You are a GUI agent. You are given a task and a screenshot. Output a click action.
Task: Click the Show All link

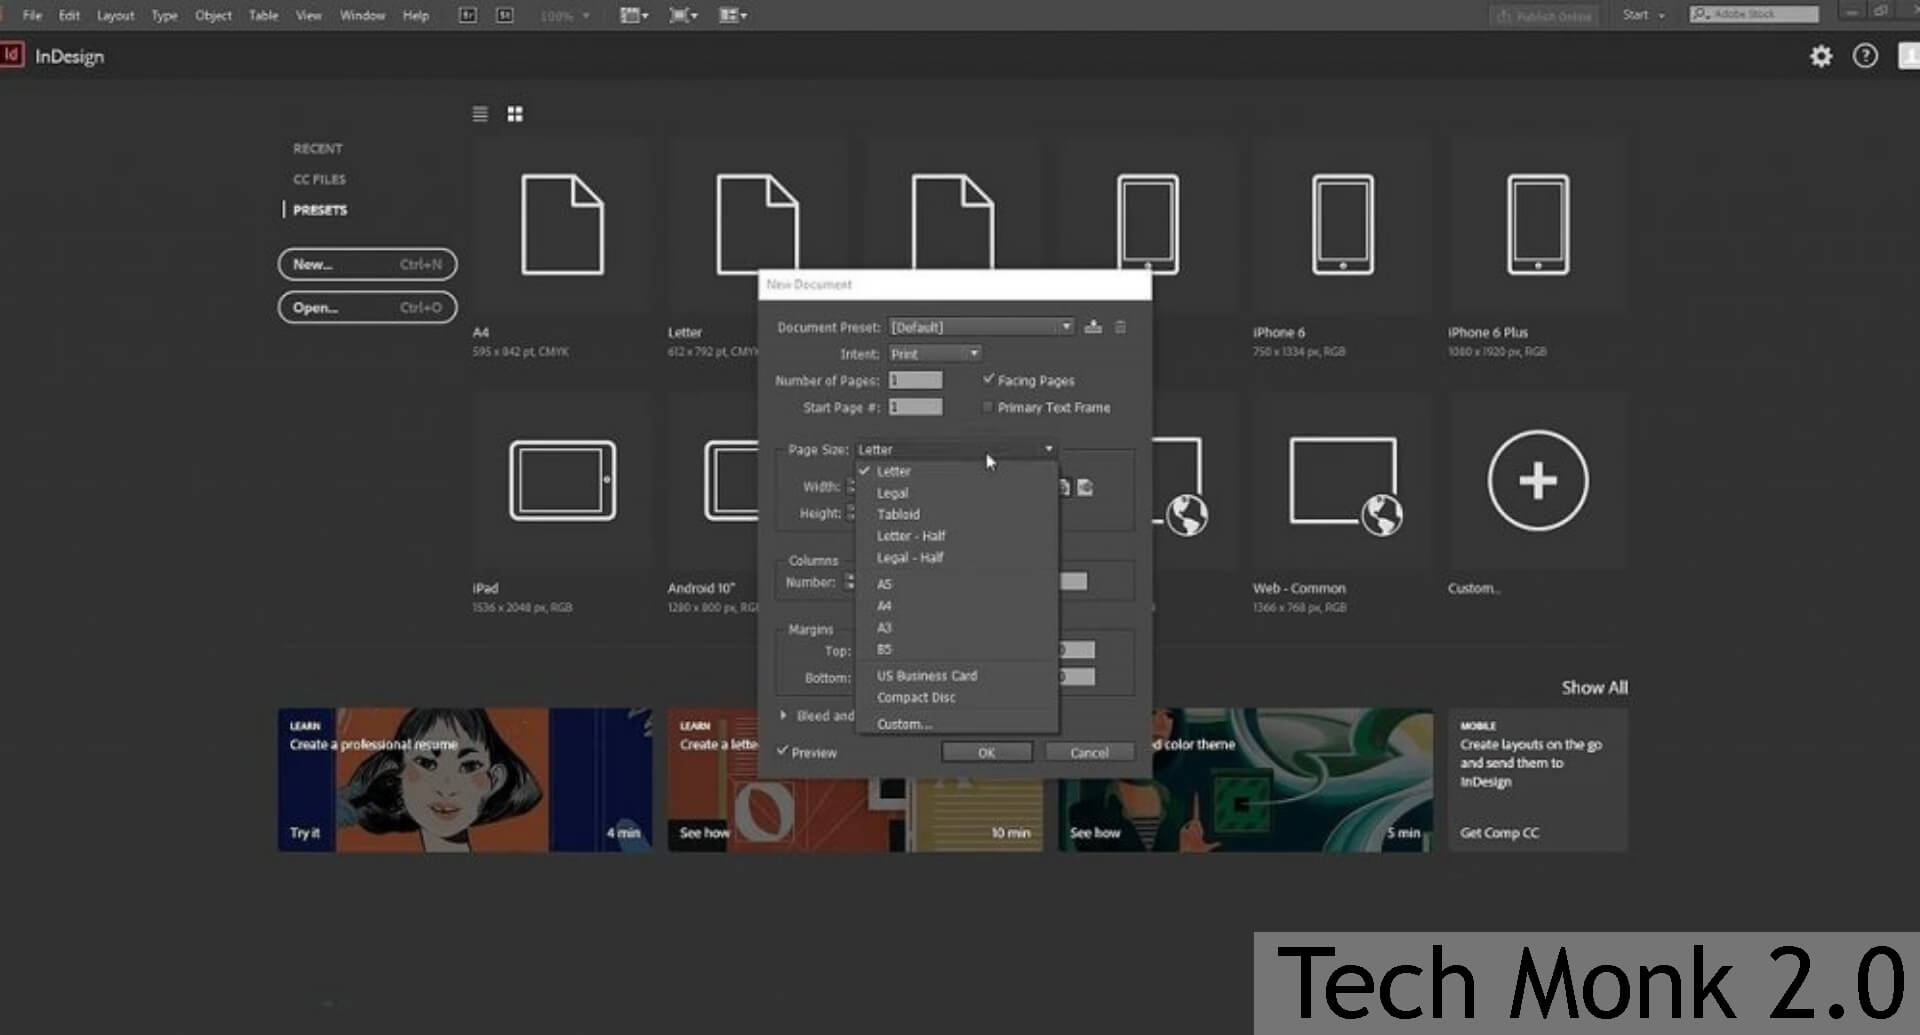pyautogui.click(x=1594, y=687)
